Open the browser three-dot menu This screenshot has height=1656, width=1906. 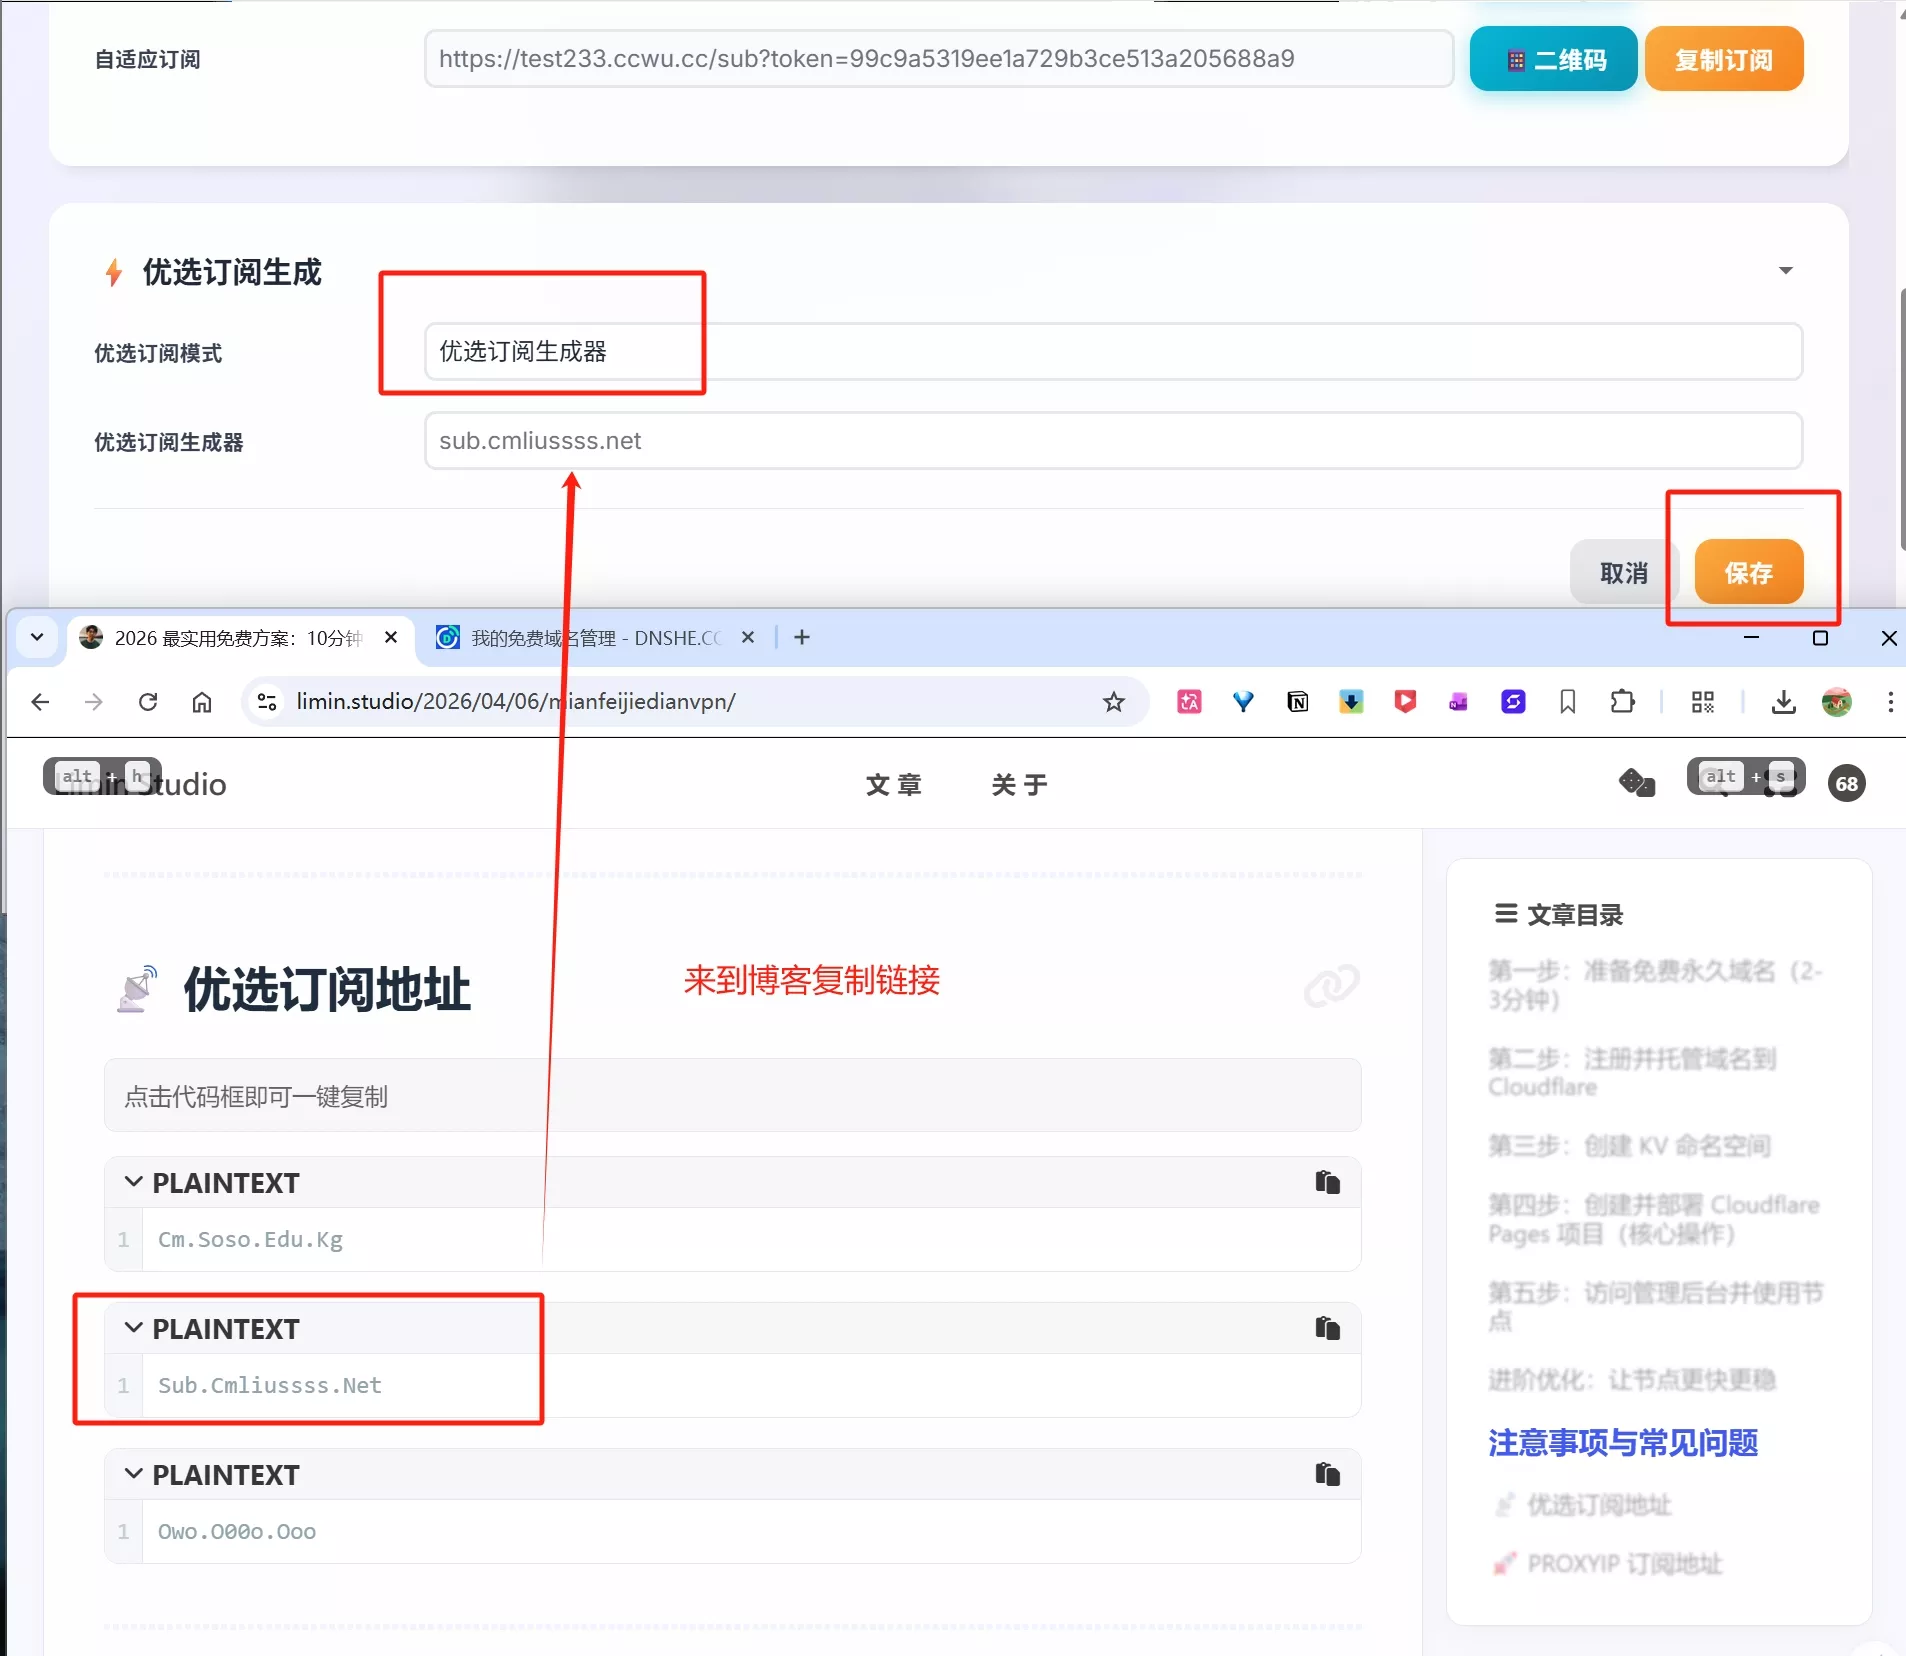(1889, 702)
